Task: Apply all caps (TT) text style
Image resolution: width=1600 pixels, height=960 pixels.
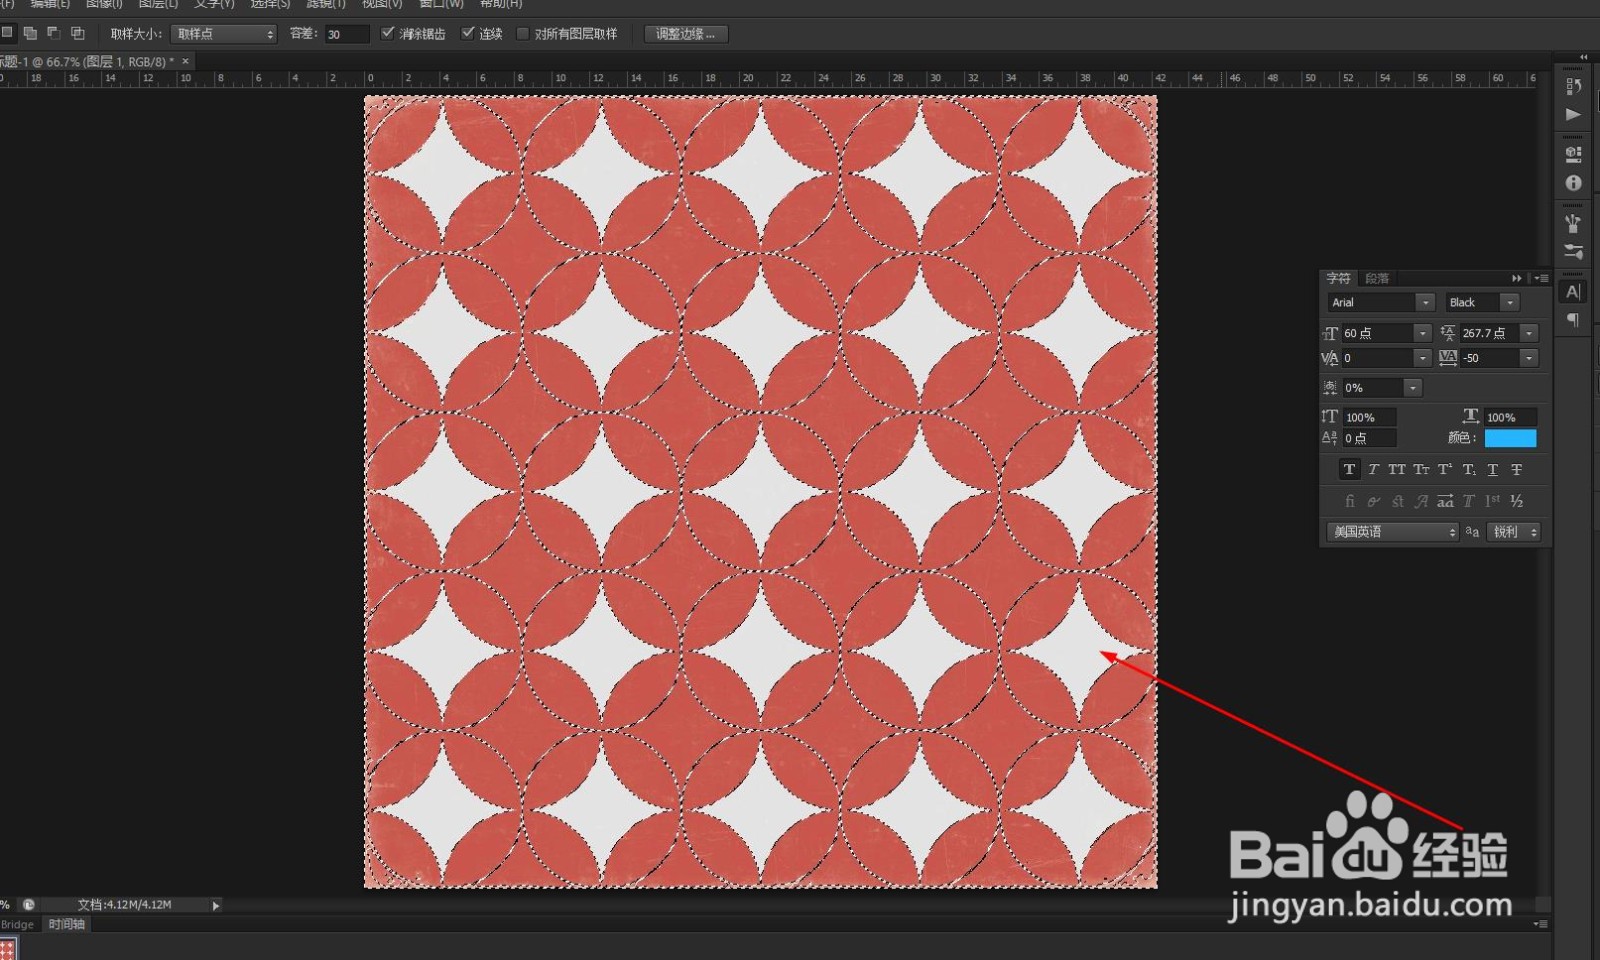Action: point(1397,469)
